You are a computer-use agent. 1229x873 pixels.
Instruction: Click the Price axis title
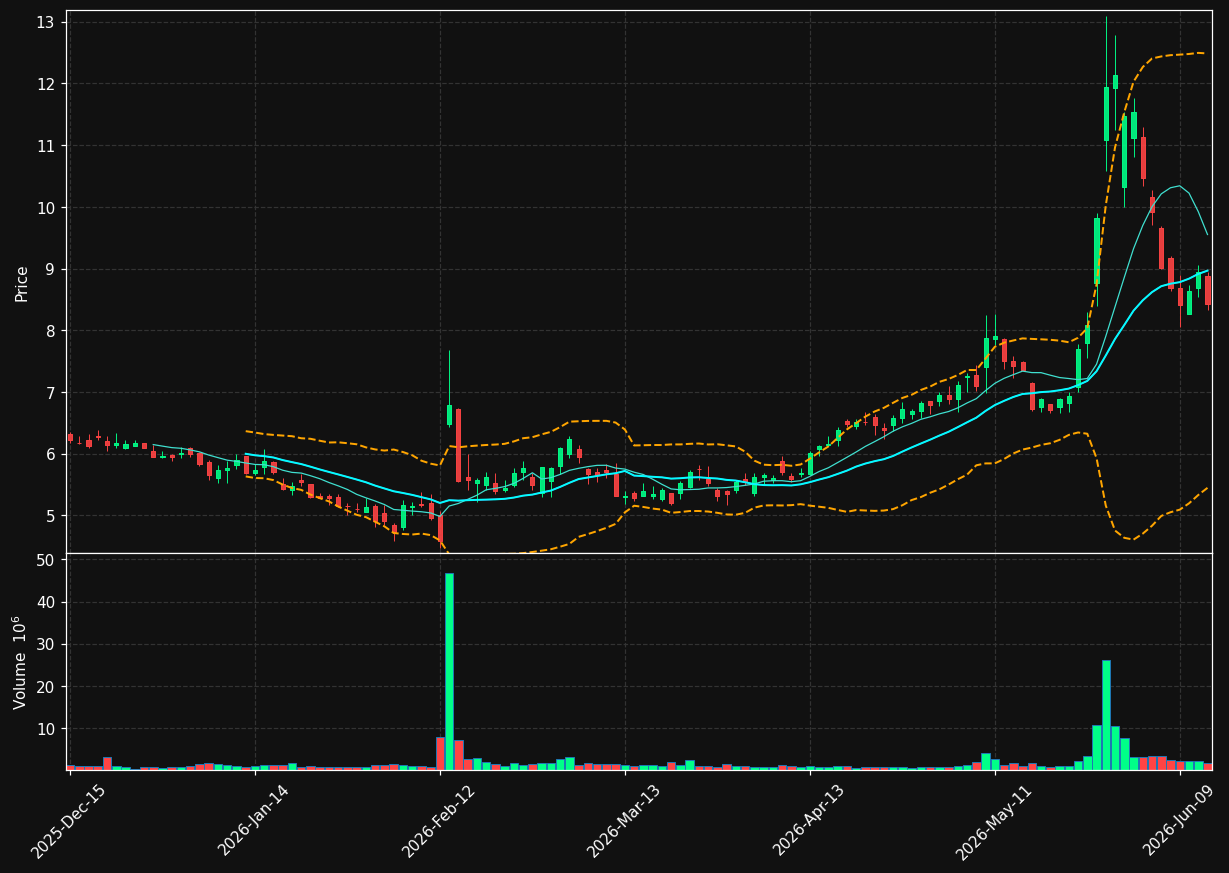[22, 283]
